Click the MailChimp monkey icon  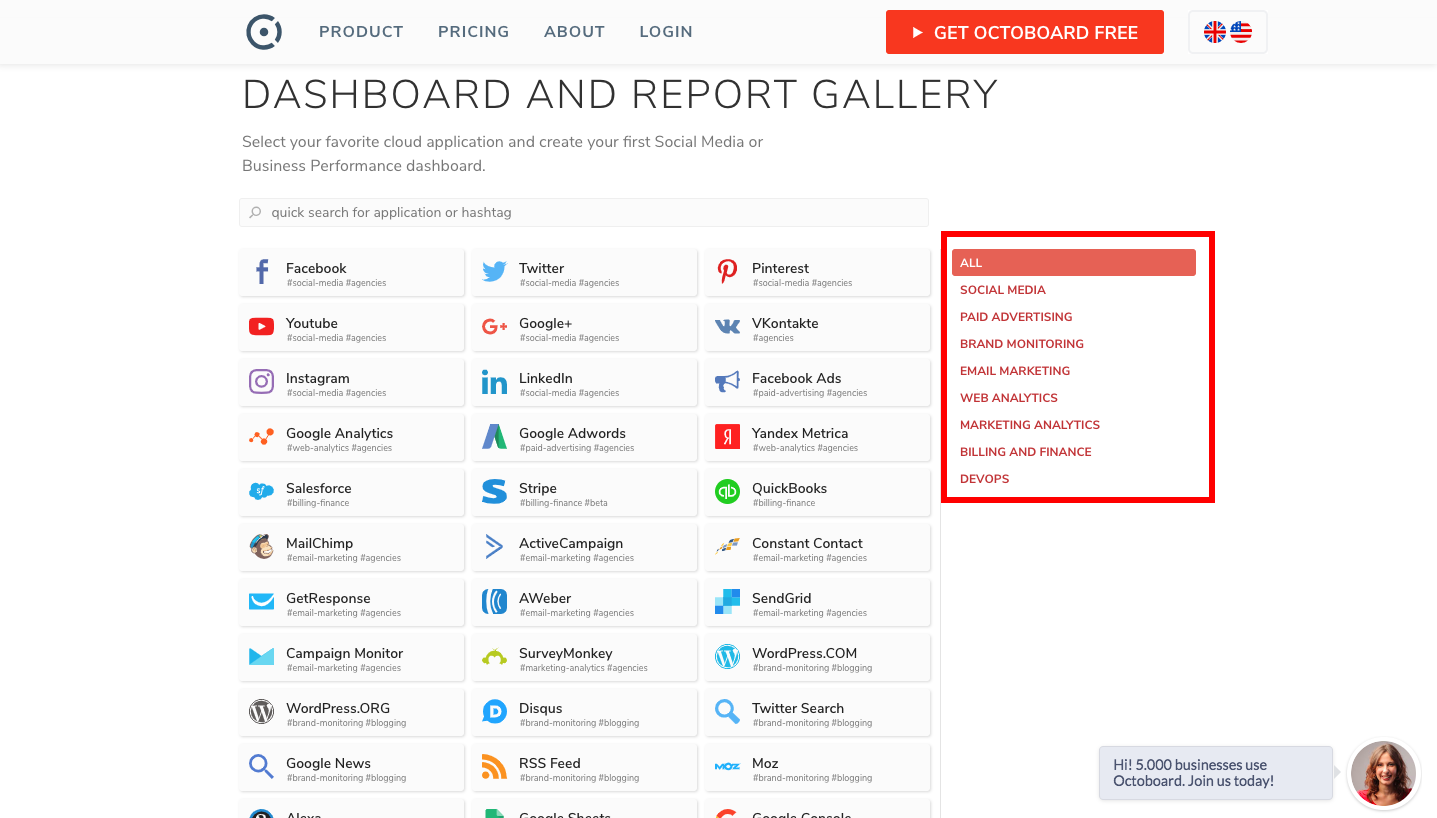click(x=261, y=547)
